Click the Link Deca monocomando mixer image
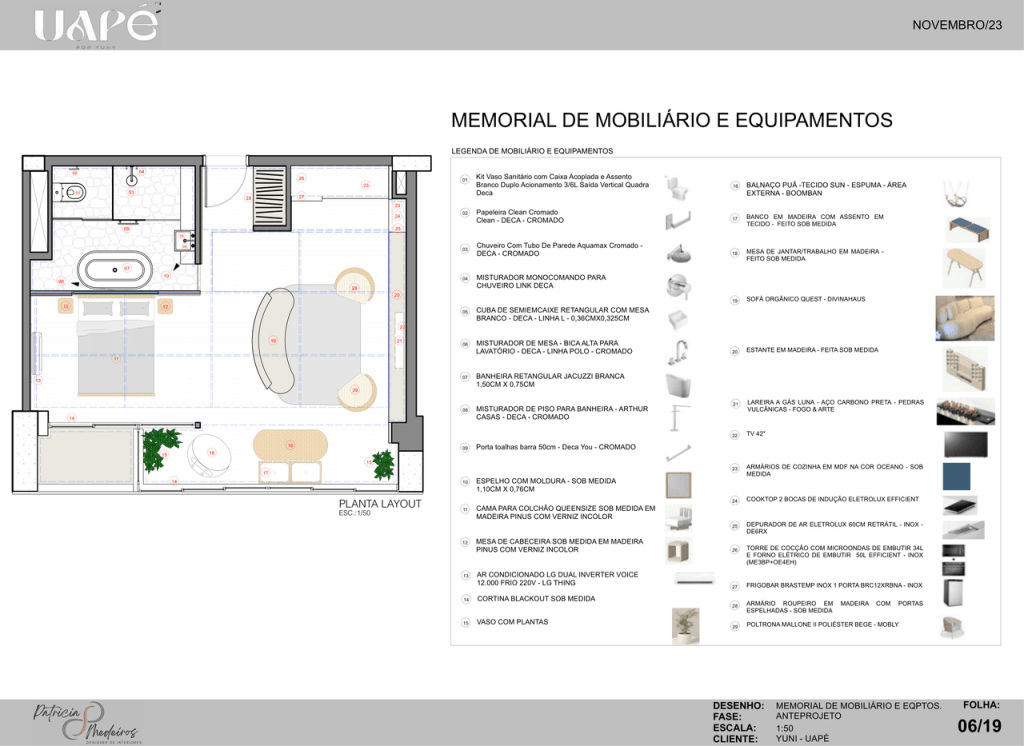 [x=679, y=286]
